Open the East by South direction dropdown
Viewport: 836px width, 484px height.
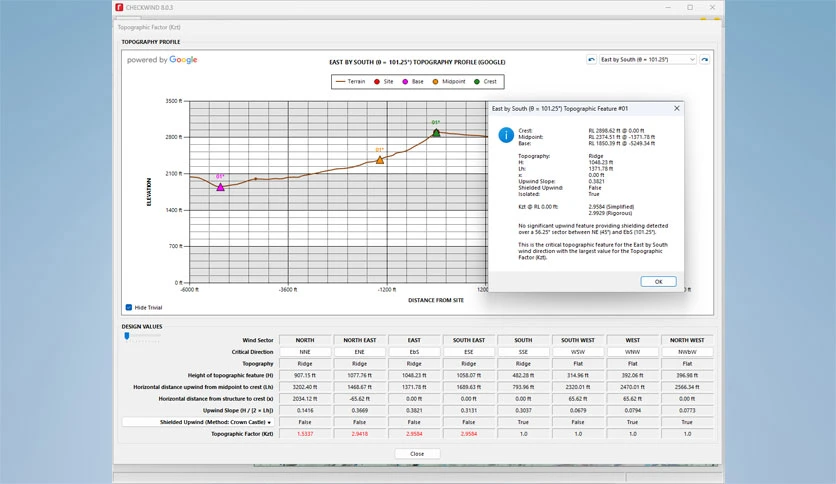click(x=648, y=60)
